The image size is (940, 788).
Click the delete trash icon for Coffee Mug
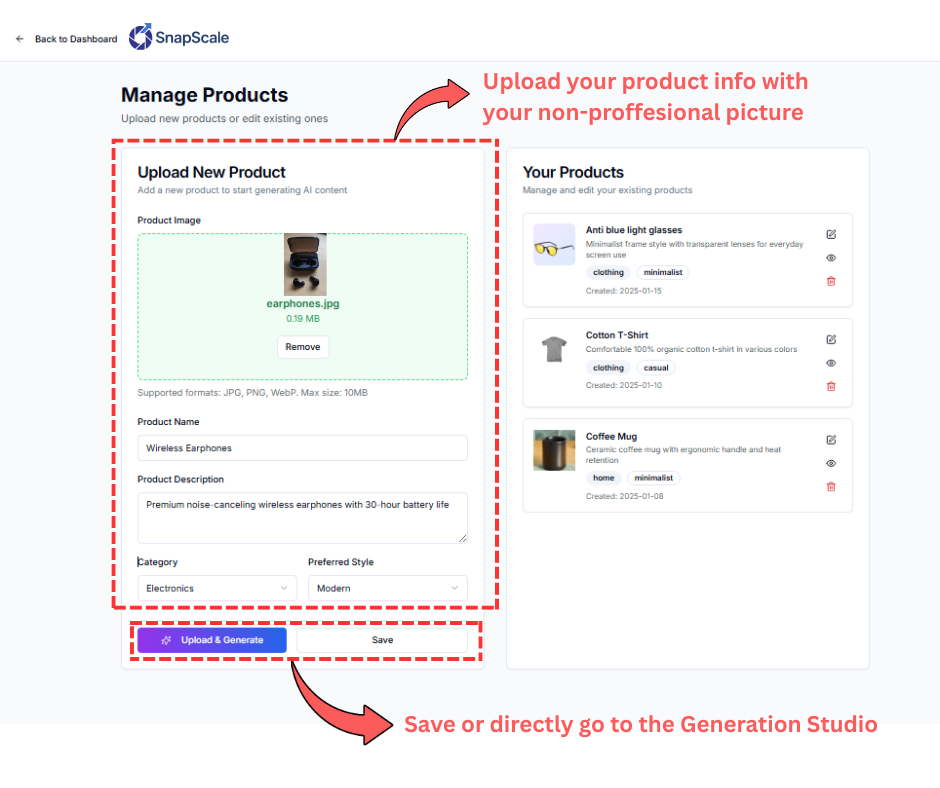[830, 487]
